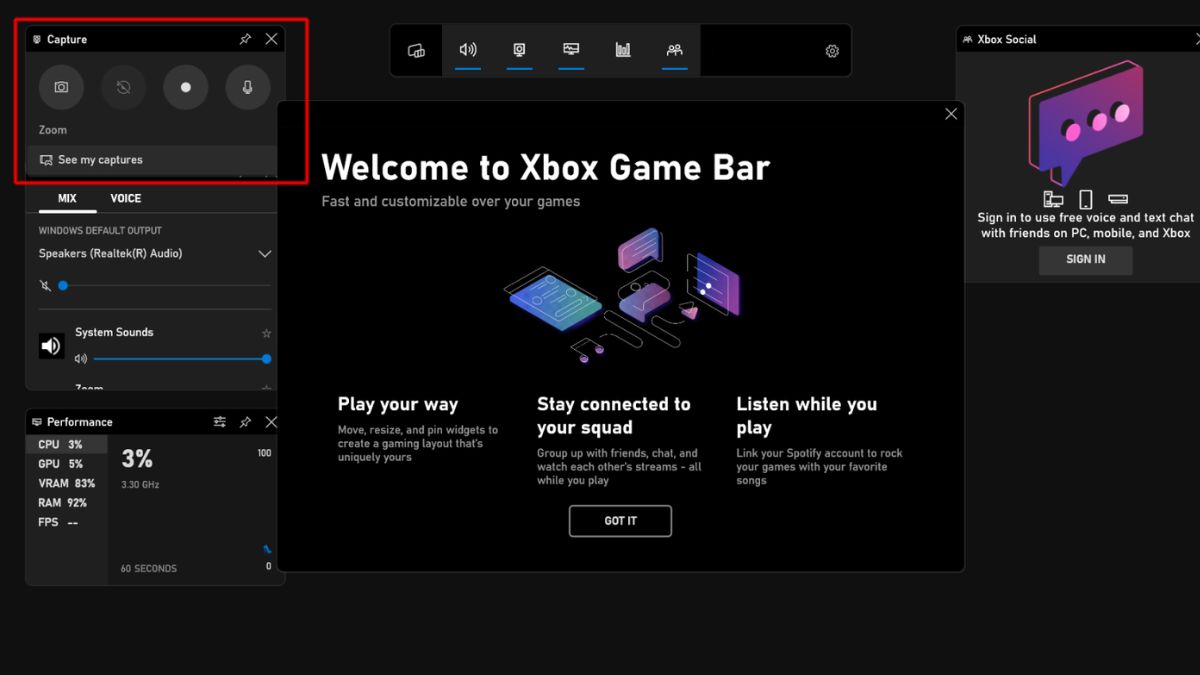Click the Play your way heading
1200x675 pixels.
(398, 404)
